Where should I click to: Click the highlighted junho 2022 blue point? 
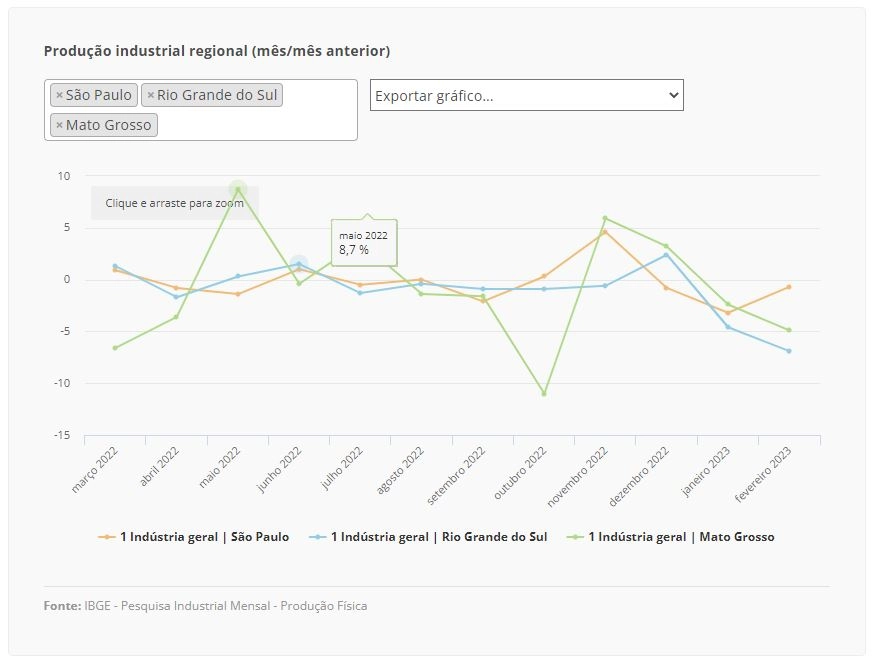point(299,264)
